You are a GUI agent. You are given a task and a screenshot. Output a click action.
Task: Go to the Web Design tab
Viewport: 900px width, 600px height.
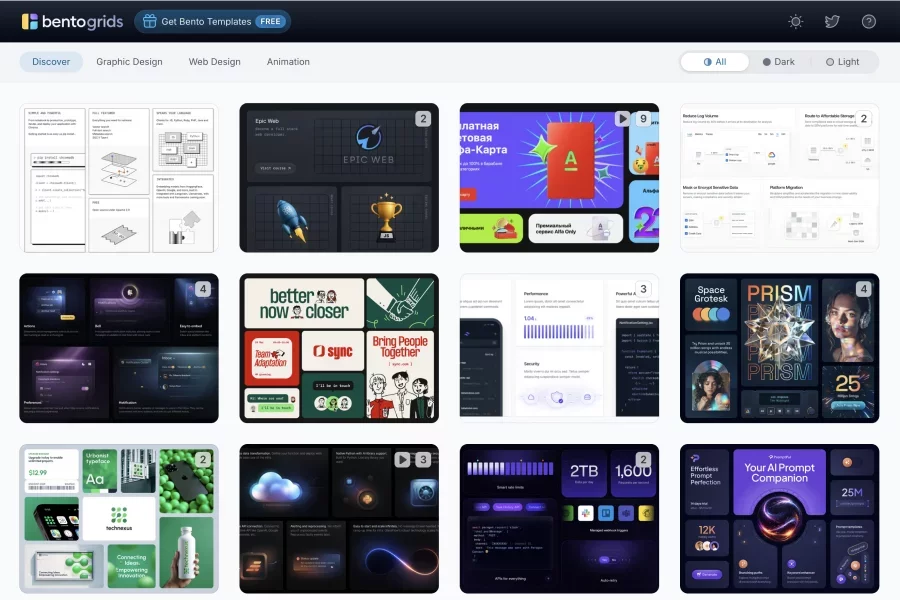214,62
